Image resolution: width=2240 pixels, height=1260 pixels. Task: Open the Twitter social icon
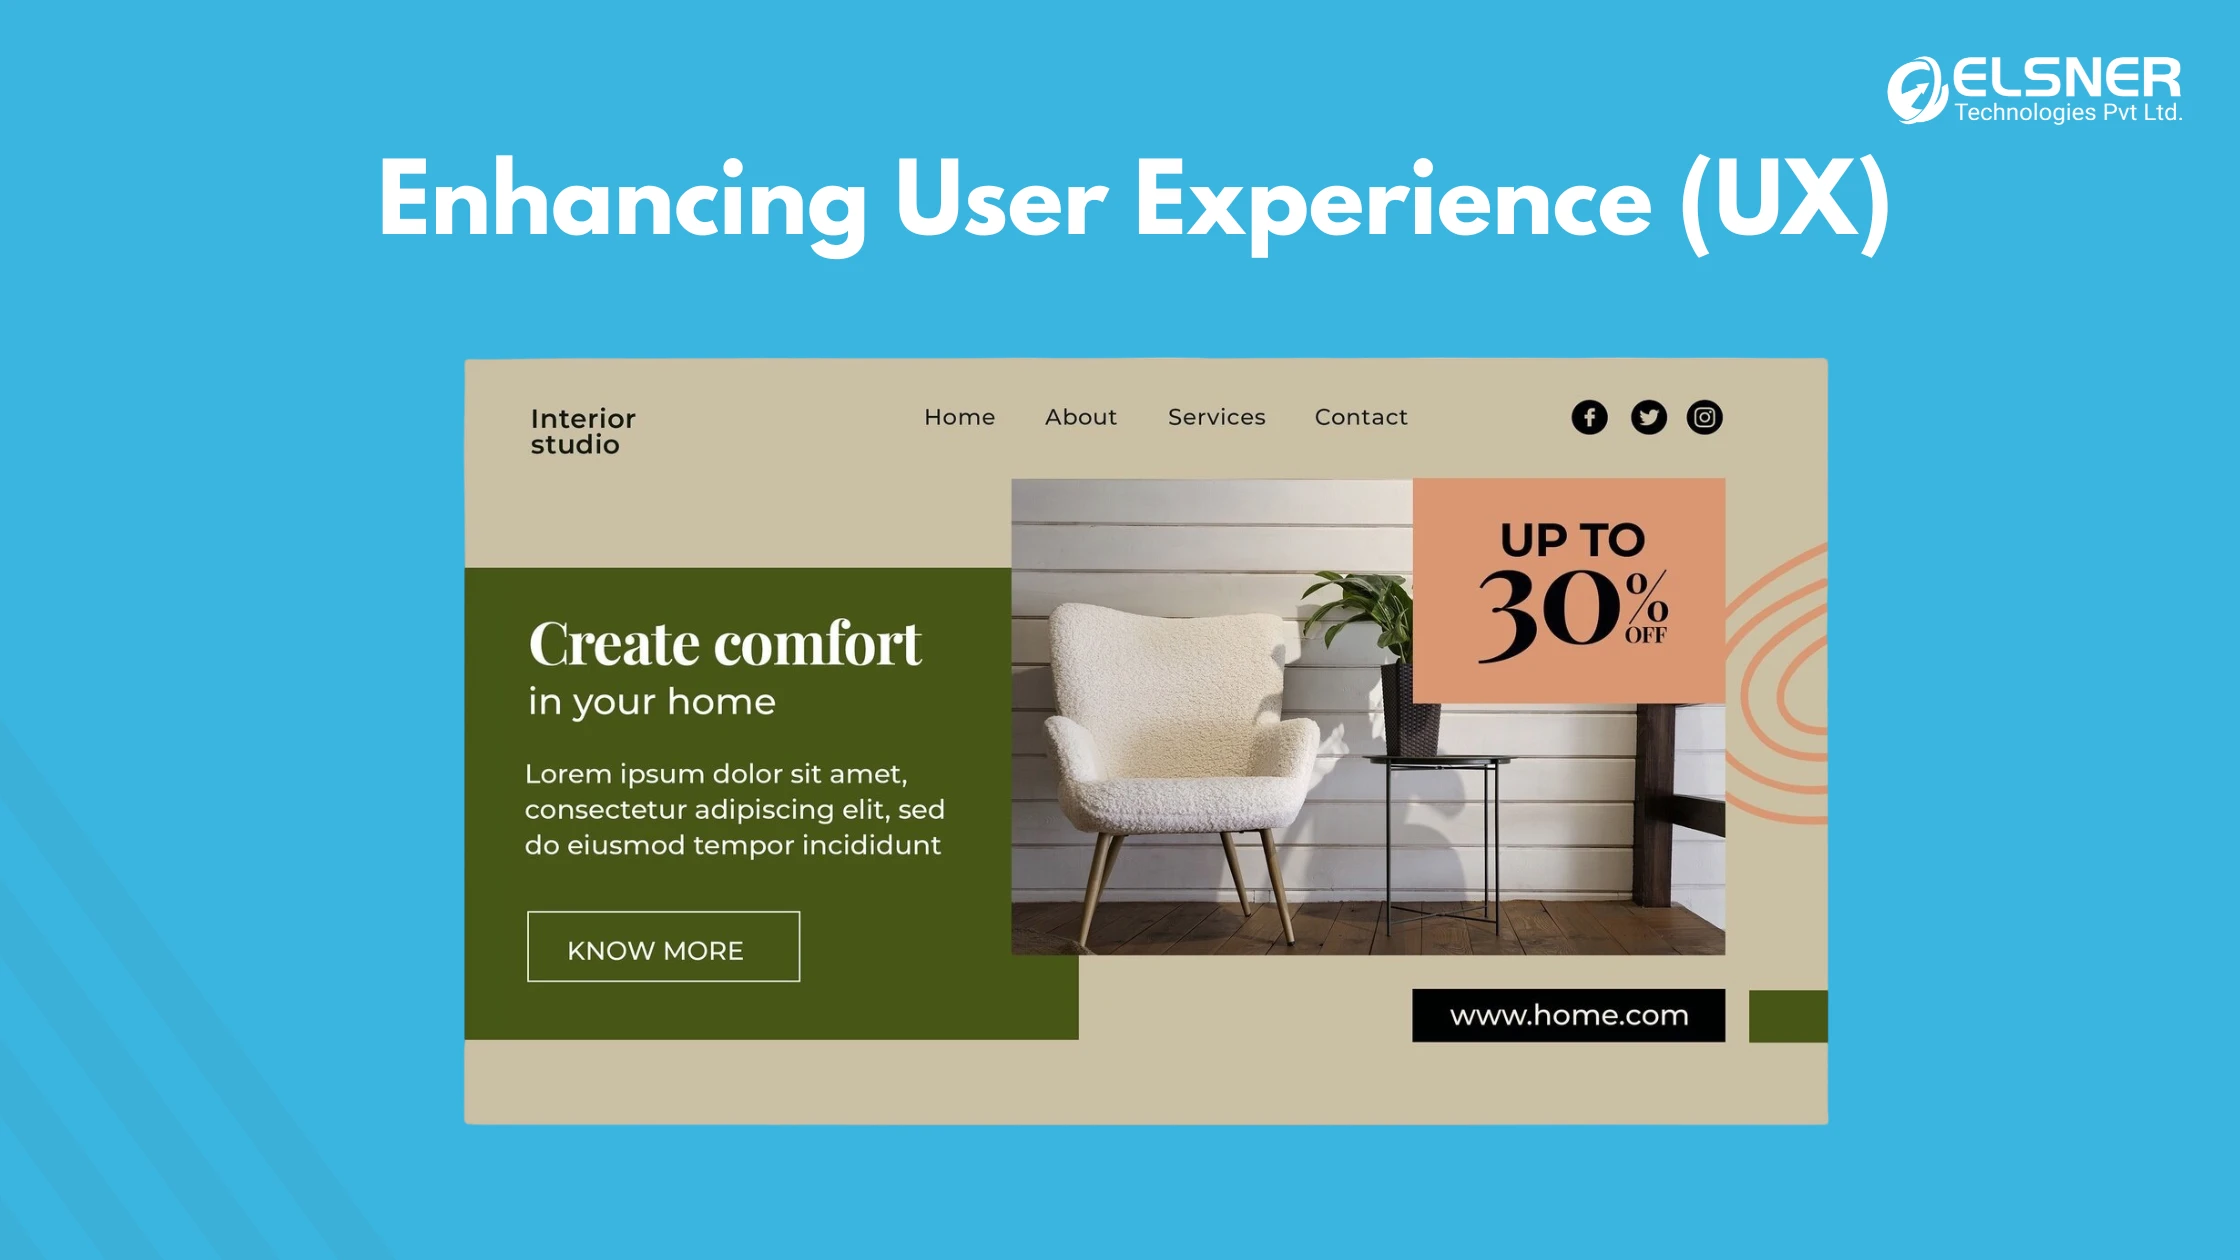click(x=1648, y=417)
